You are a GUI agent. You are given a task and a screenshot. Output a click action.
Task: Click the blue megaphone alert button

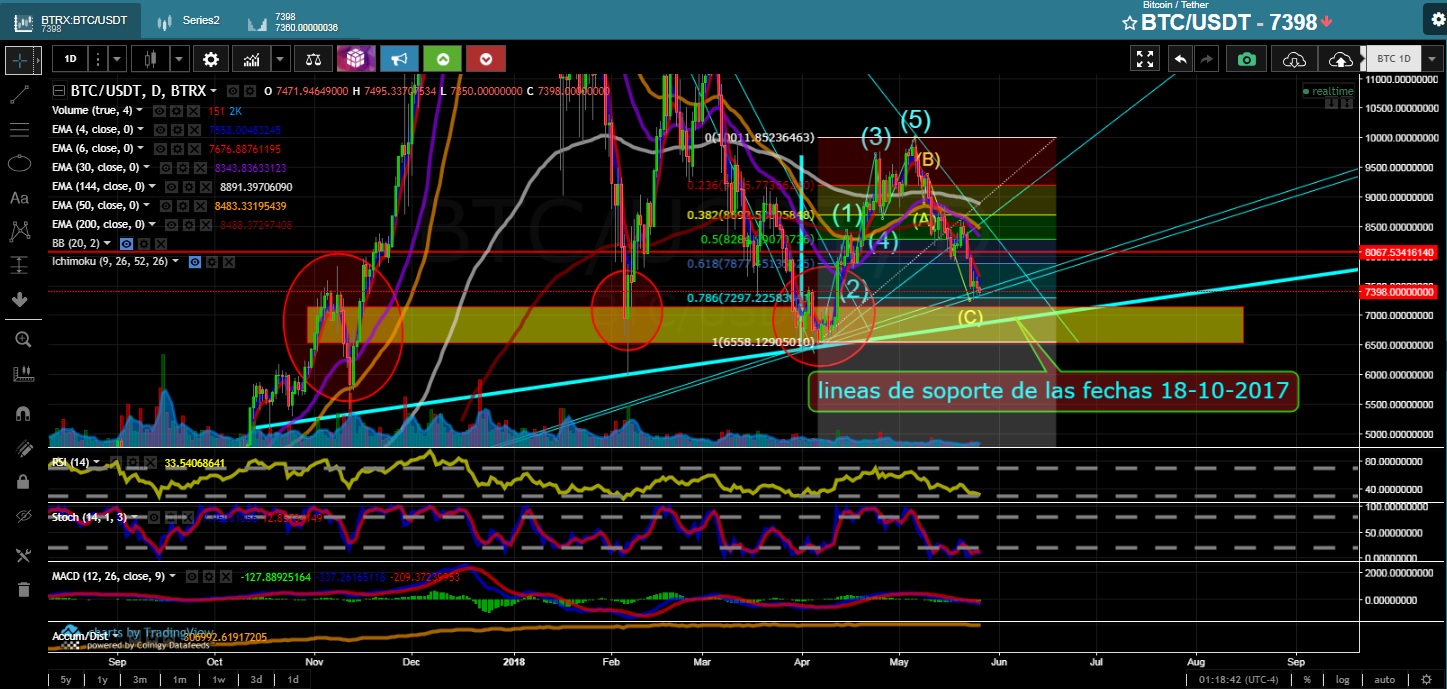(x=399, y=59)
